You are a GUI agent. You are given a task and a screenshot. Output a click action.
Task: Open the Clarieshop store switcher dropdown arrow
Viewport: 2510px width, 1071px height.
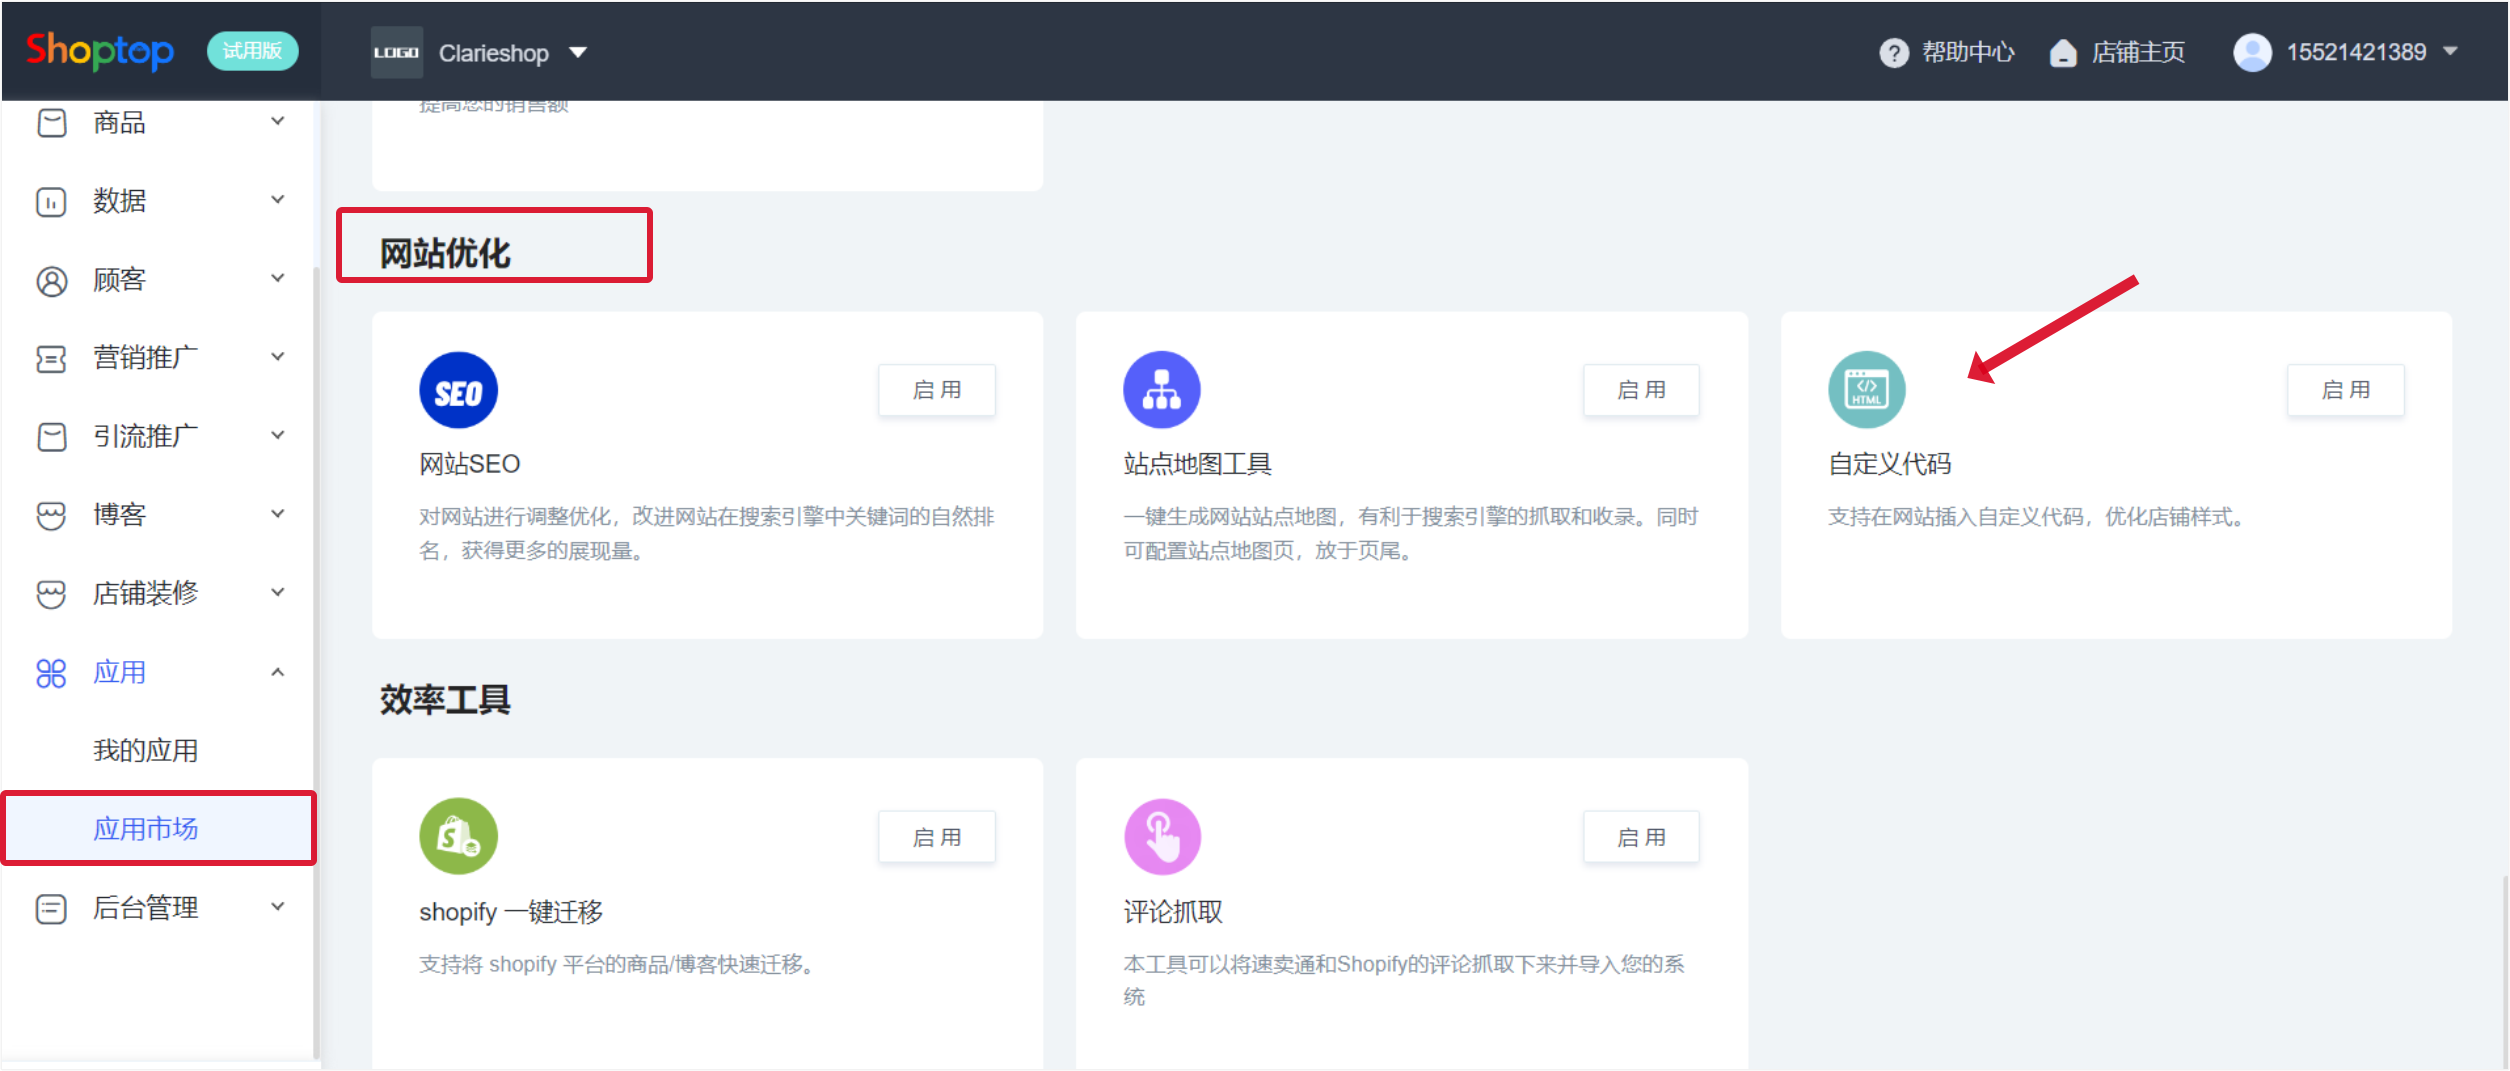578,52
